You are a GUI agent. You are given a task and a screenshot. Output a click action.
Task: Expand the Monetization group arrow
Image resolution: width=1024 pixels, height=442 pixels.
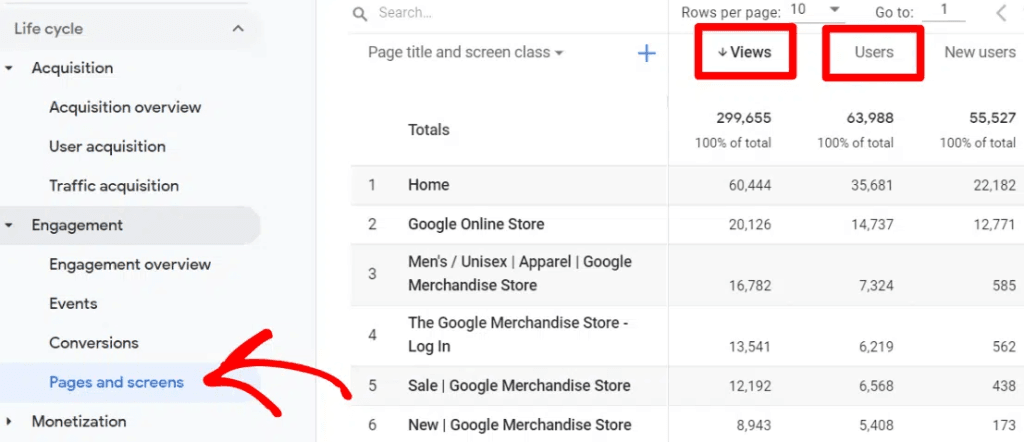point(10,421)
